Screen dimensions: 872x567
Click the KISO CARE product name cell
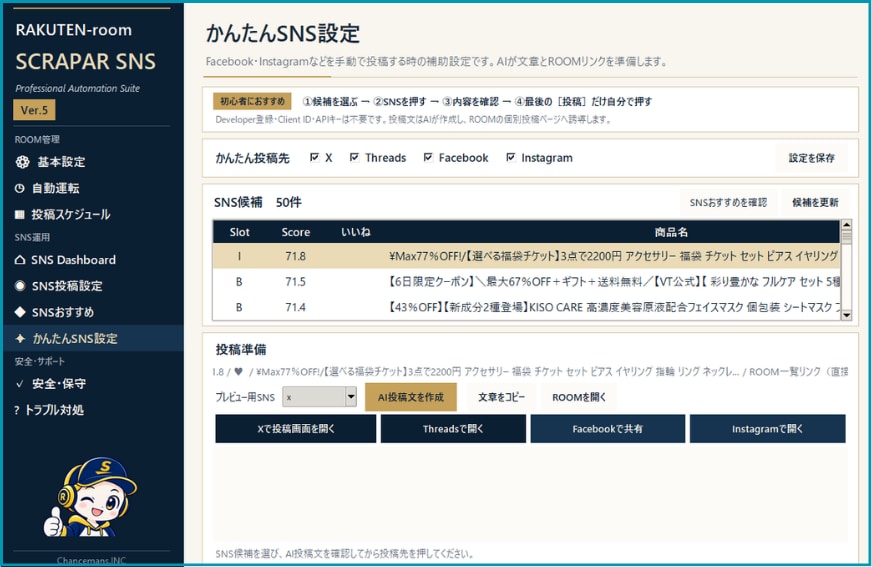(x=614, y=307)
